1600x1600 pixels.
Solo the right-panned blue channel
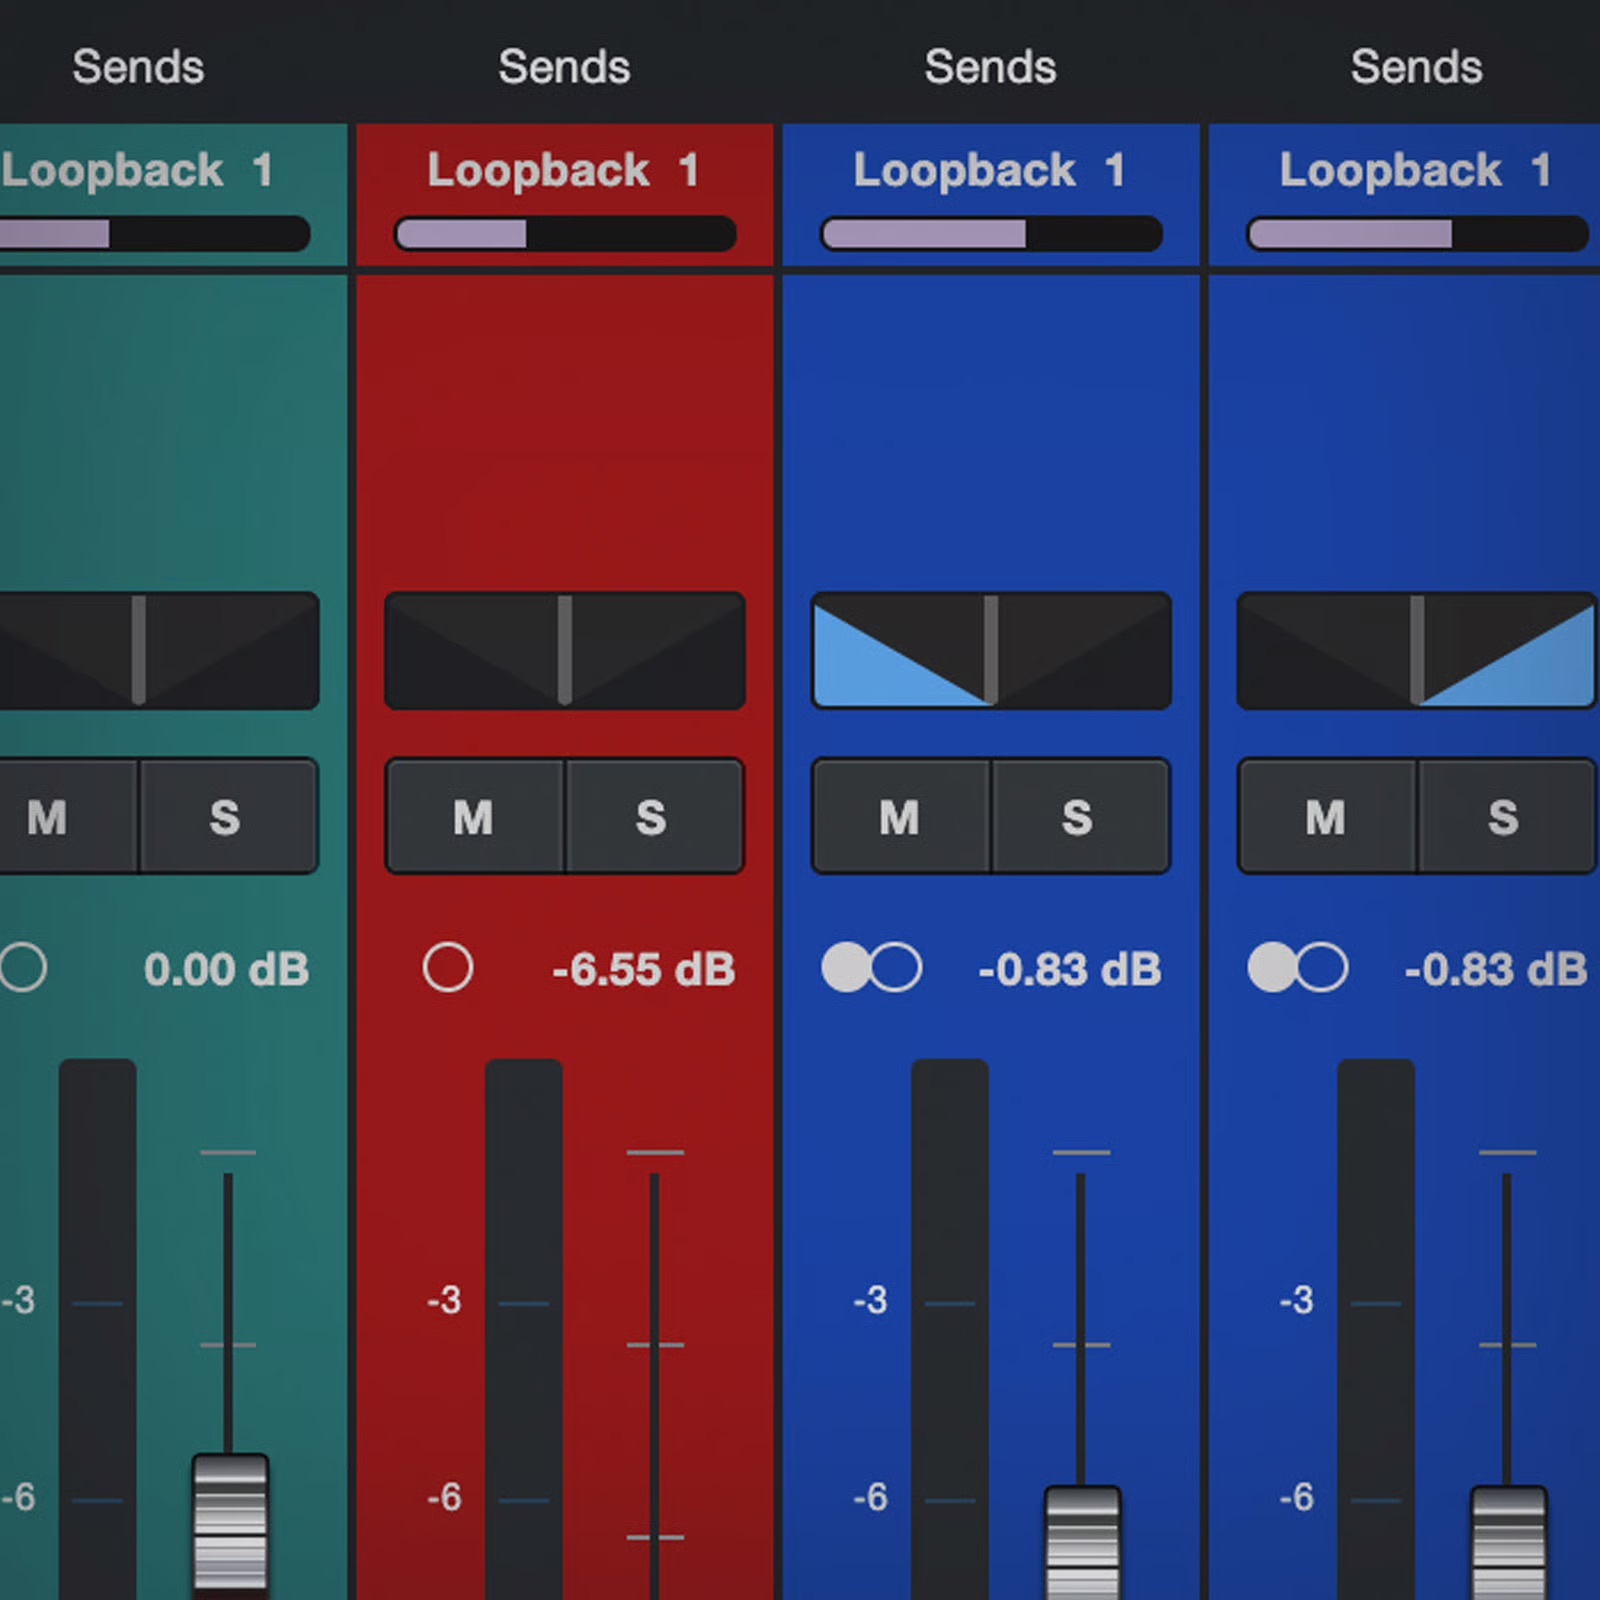pyautogui.click(x=1504, y=817)
